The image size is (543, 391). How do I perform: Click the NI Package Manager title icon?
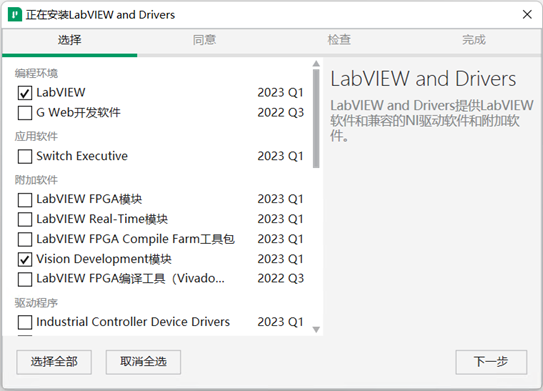point(15,15)
